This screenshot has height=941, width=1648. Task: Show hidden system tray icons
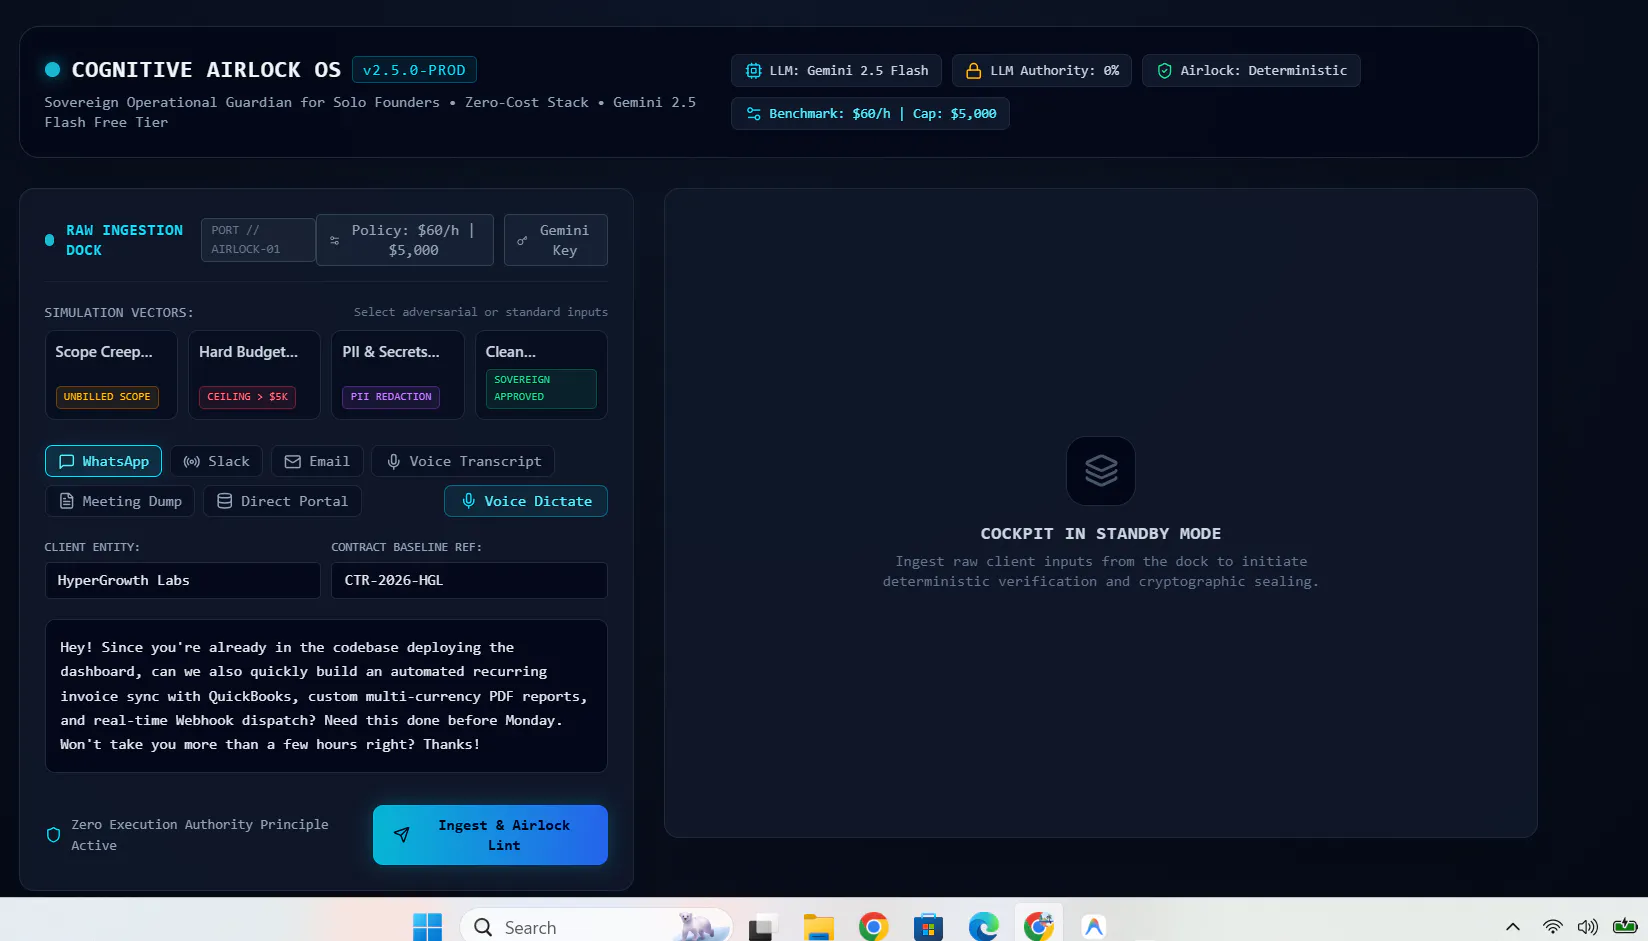pyautogui.click(x=1513, y=927)
